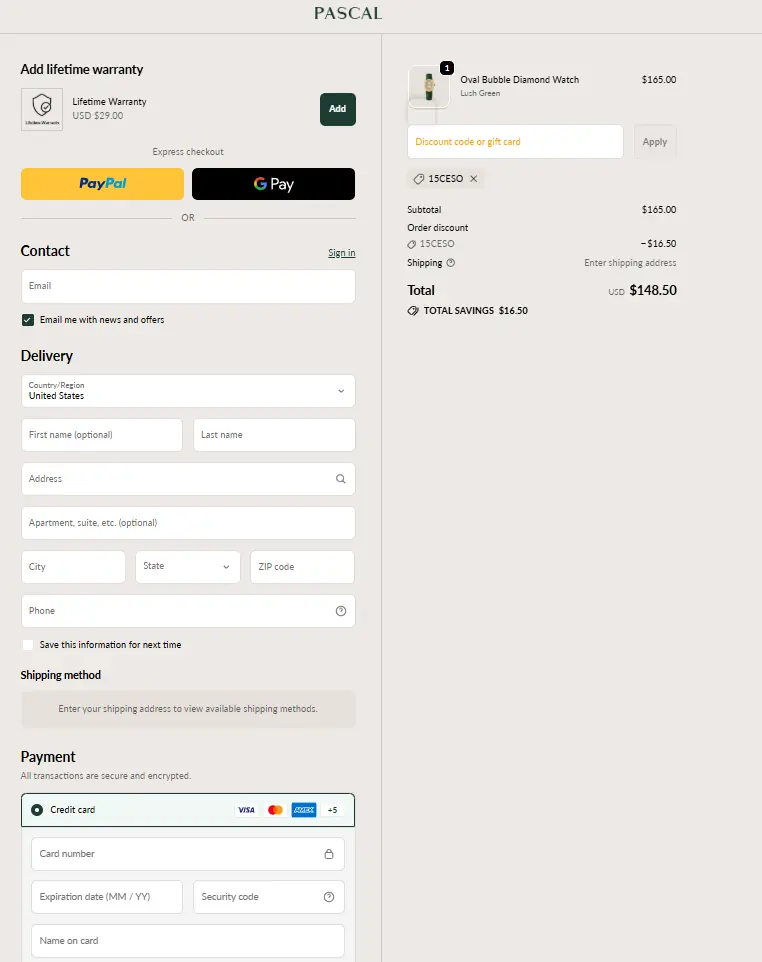
Task: Click the search icon in Address field
Action: 341,479
